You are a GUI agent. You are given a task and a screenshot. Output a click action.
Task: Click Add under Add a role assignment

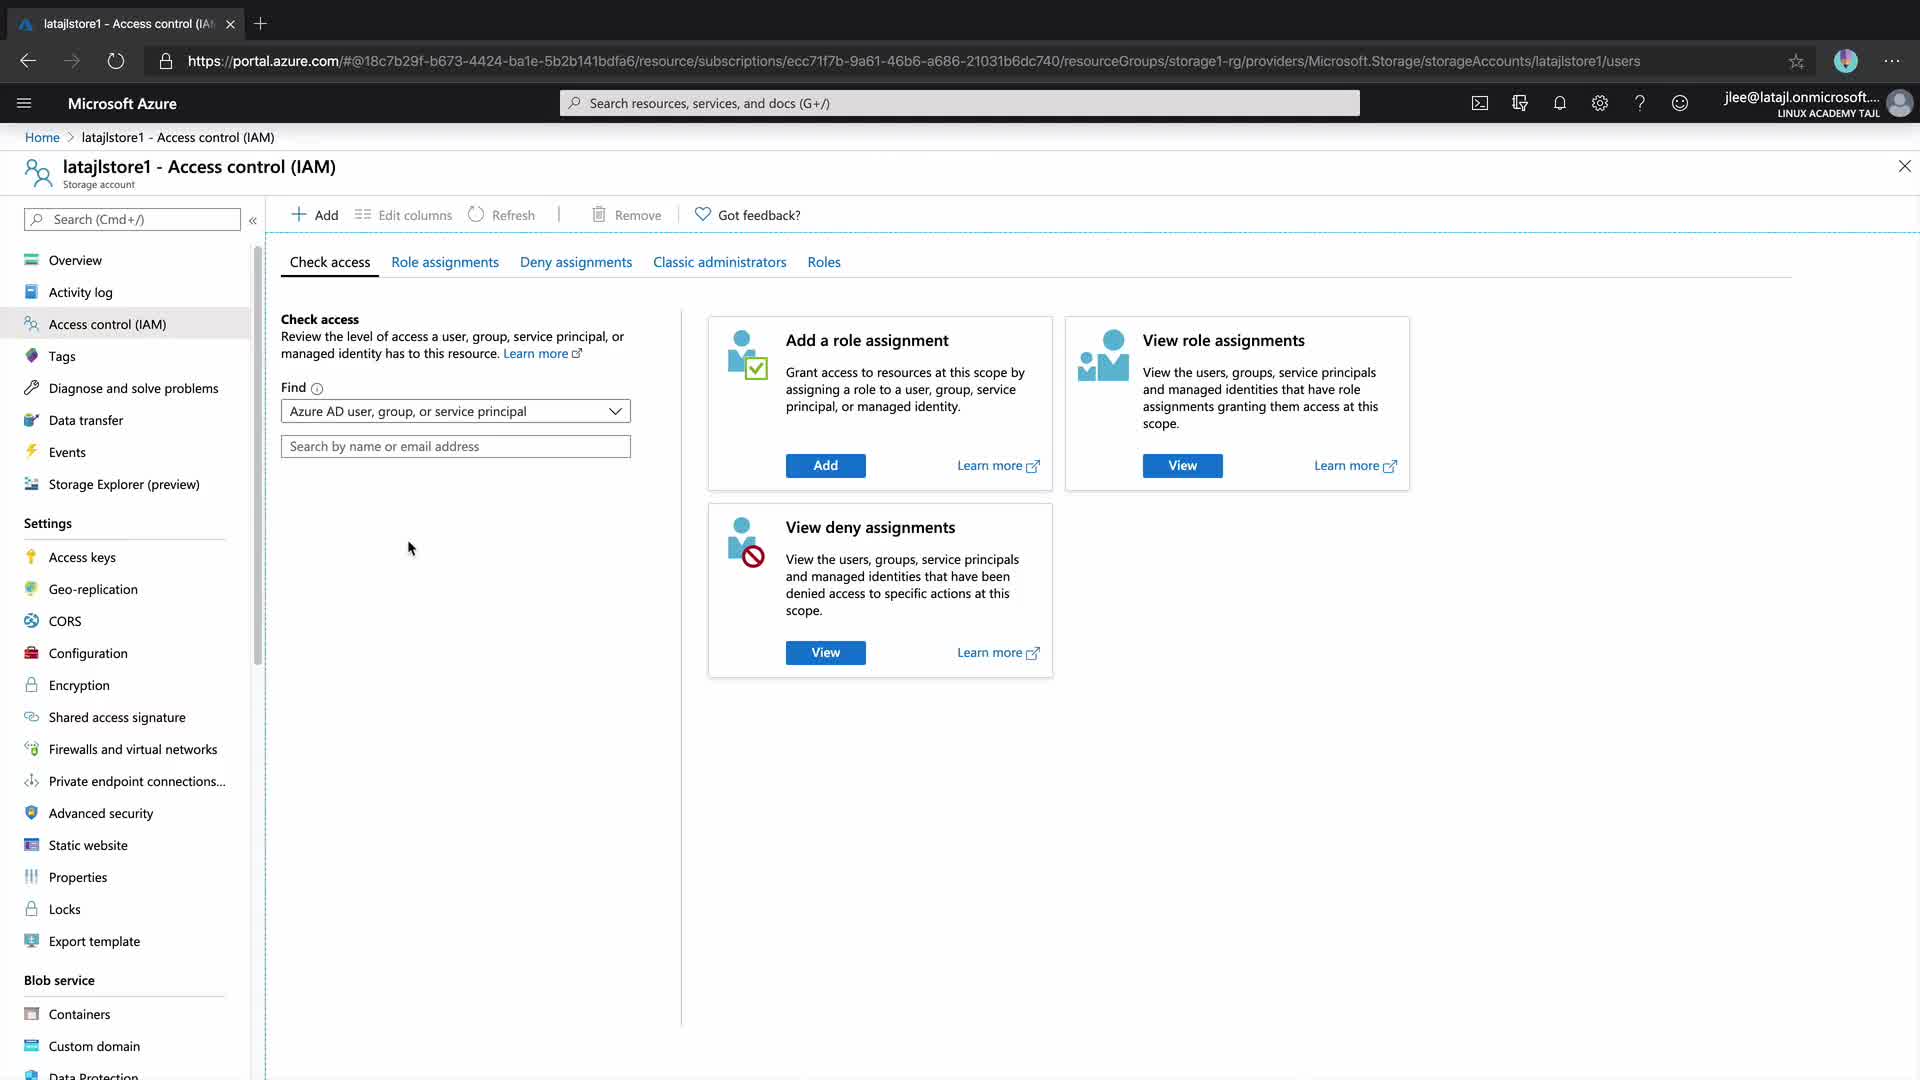click(x=825, y=466)
